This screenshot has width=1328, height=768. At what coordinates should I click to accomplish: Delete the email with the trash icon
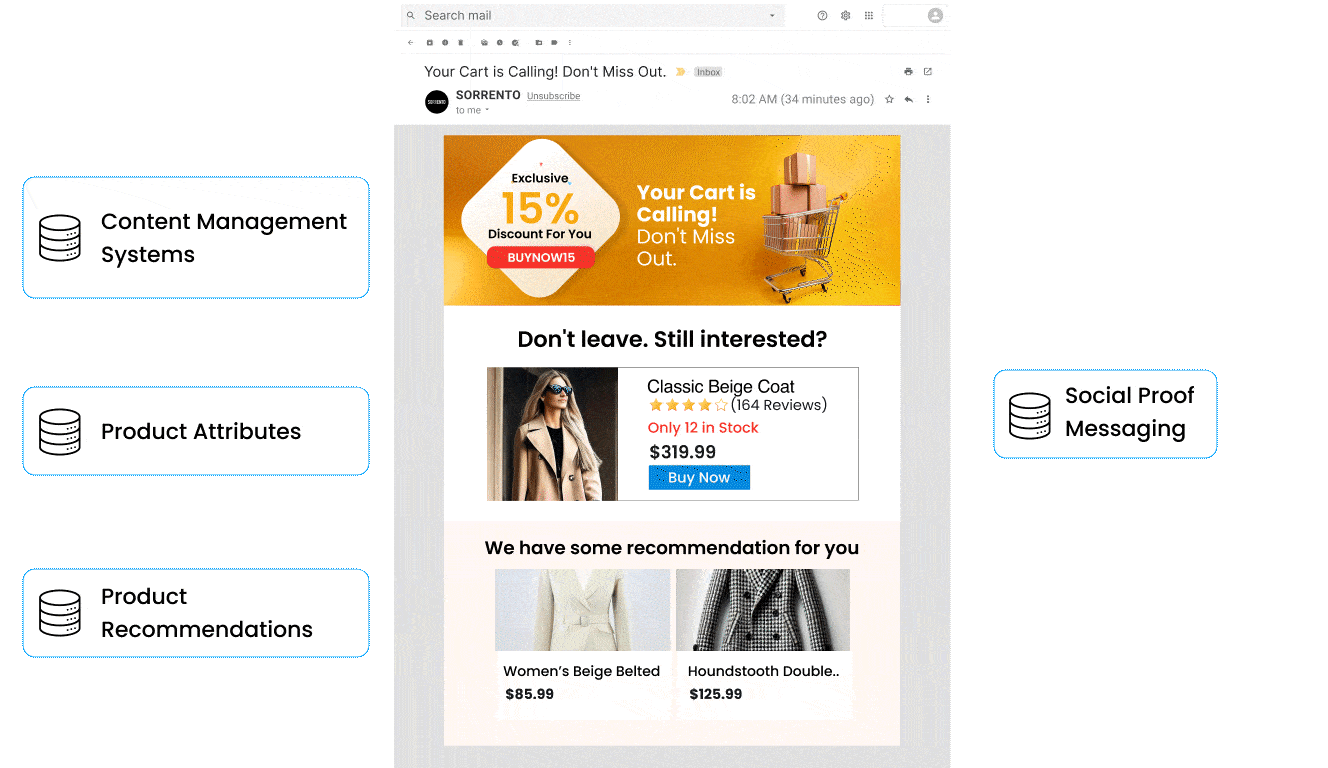coord(461,43)
